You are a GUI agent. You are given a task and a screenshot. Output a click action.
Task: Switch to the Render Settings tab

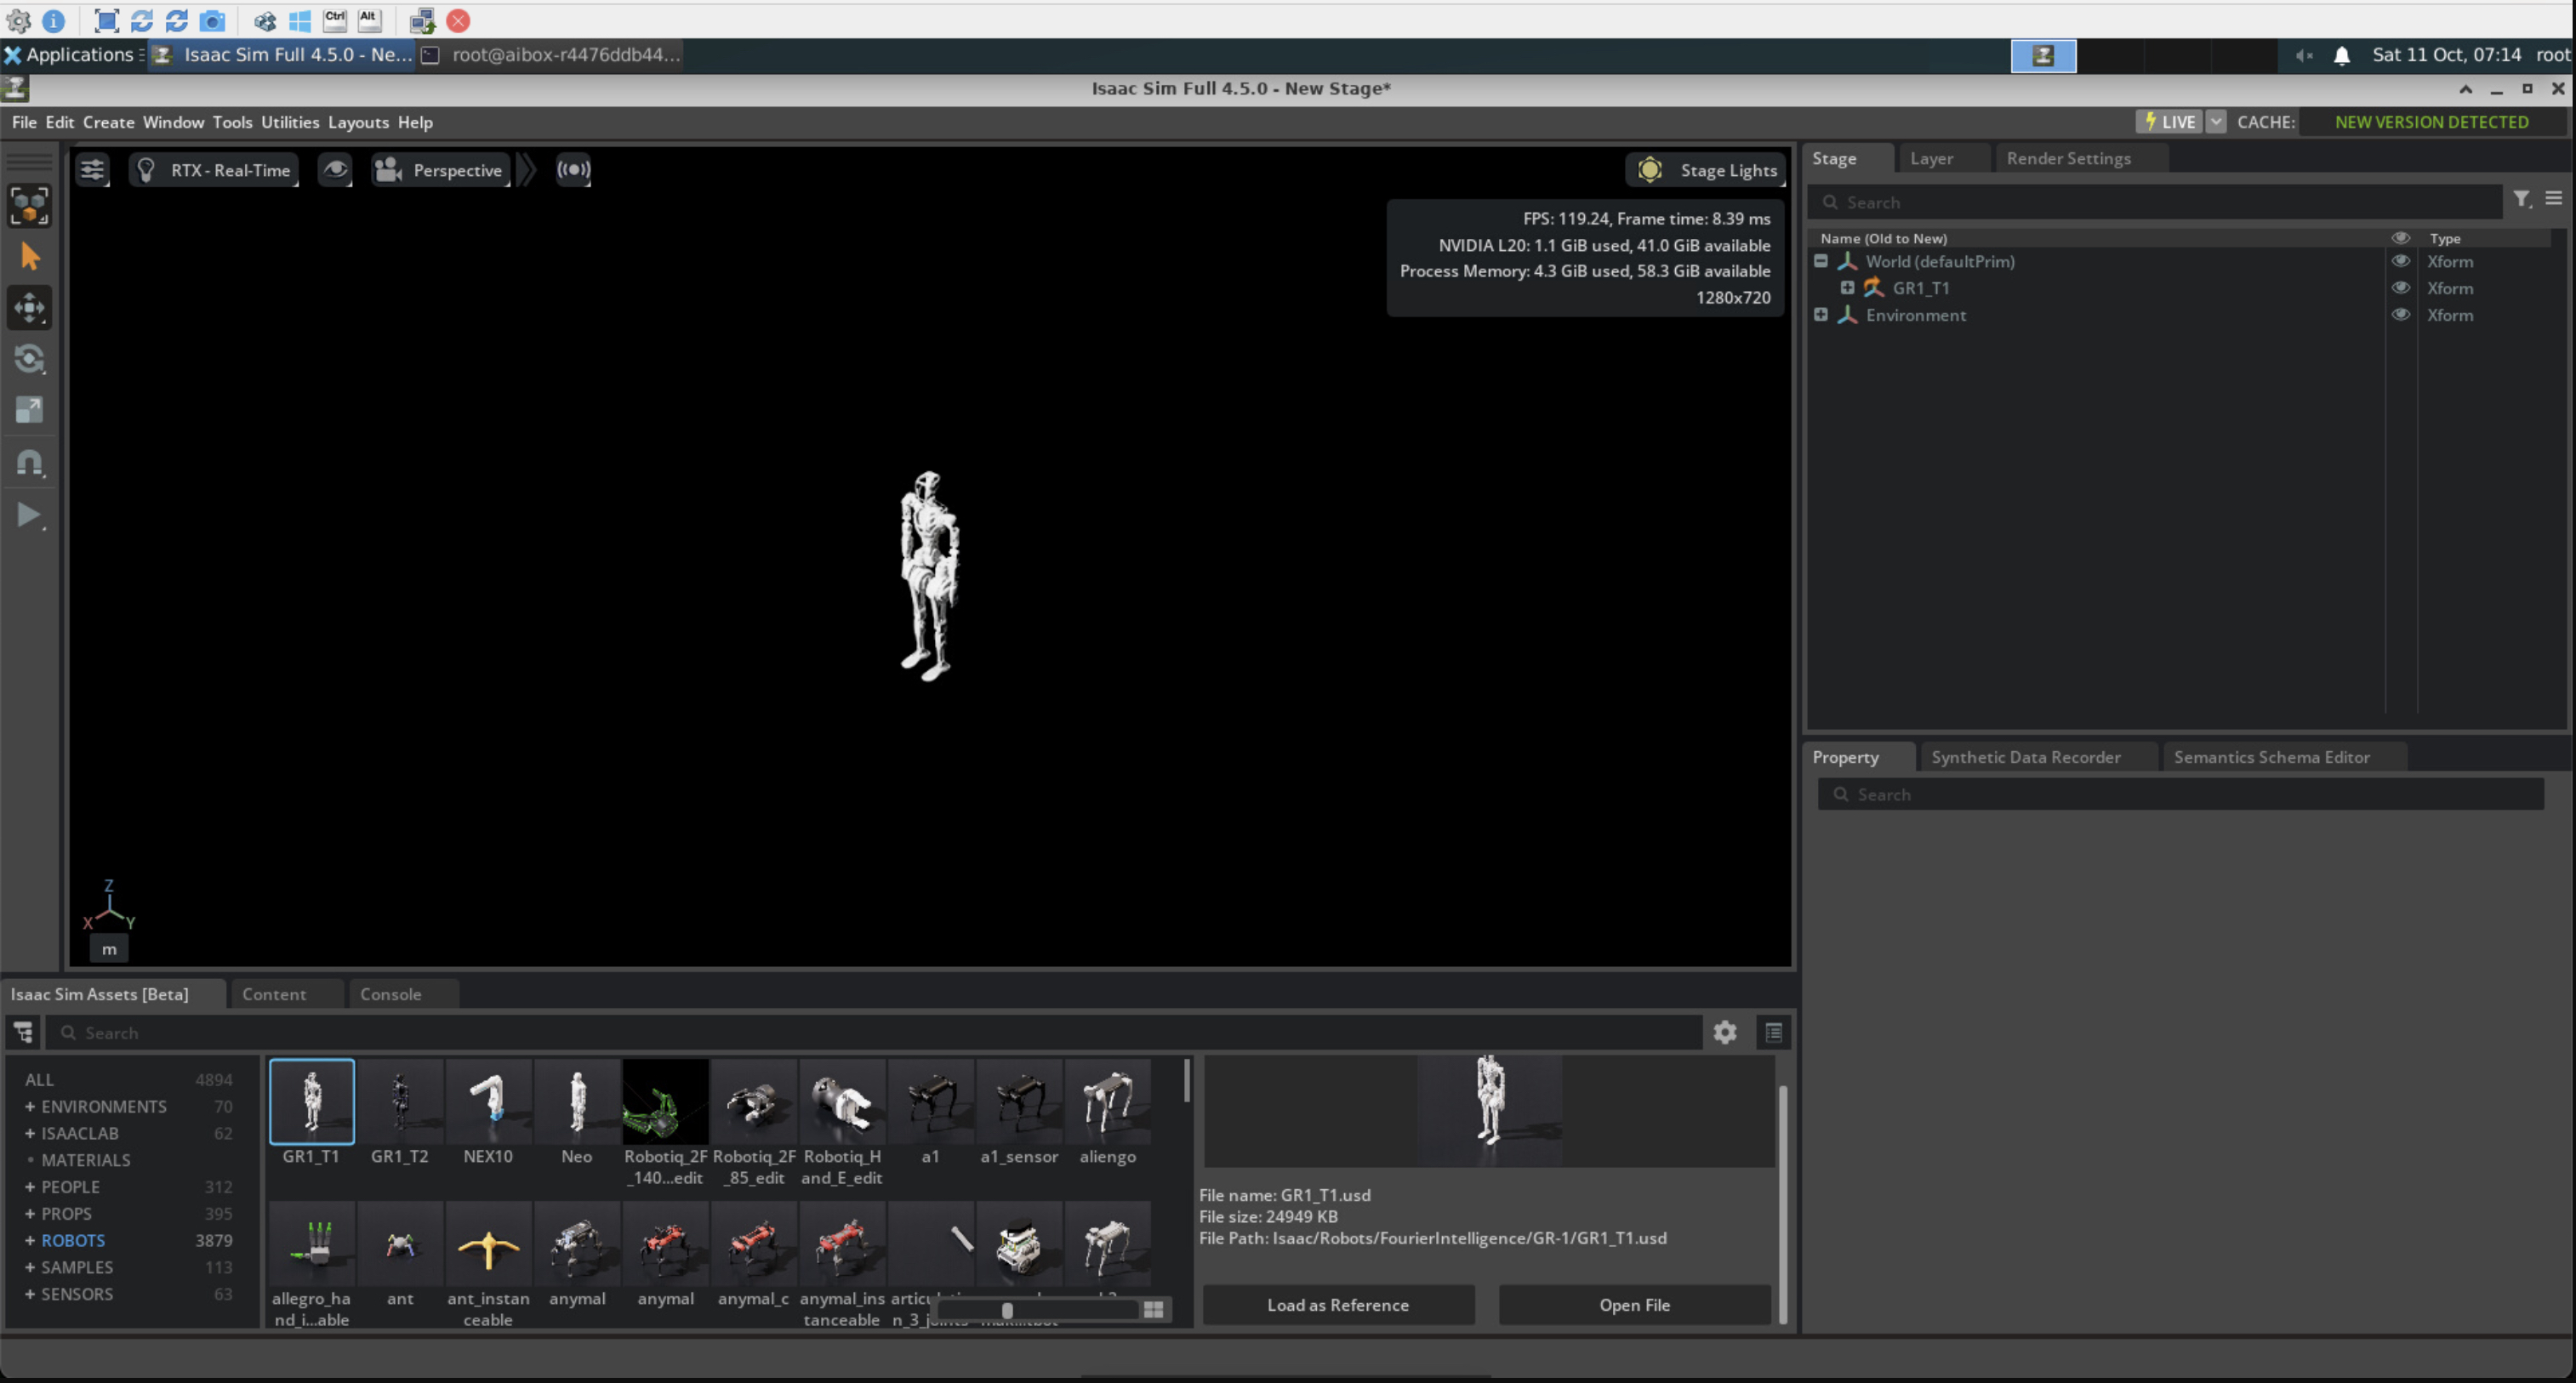click(x=2068, y=158)
